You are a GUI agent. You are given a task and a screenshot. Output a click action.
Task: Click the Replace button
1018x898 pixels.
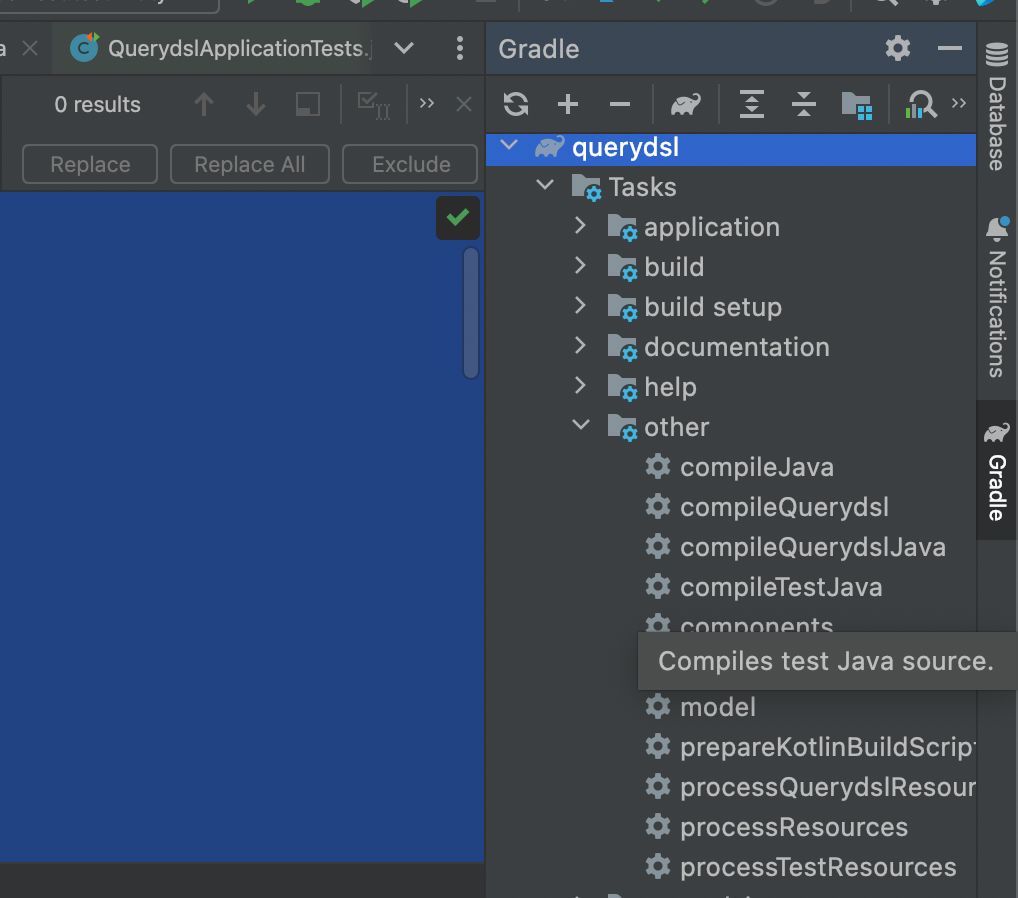coord(90,164)
